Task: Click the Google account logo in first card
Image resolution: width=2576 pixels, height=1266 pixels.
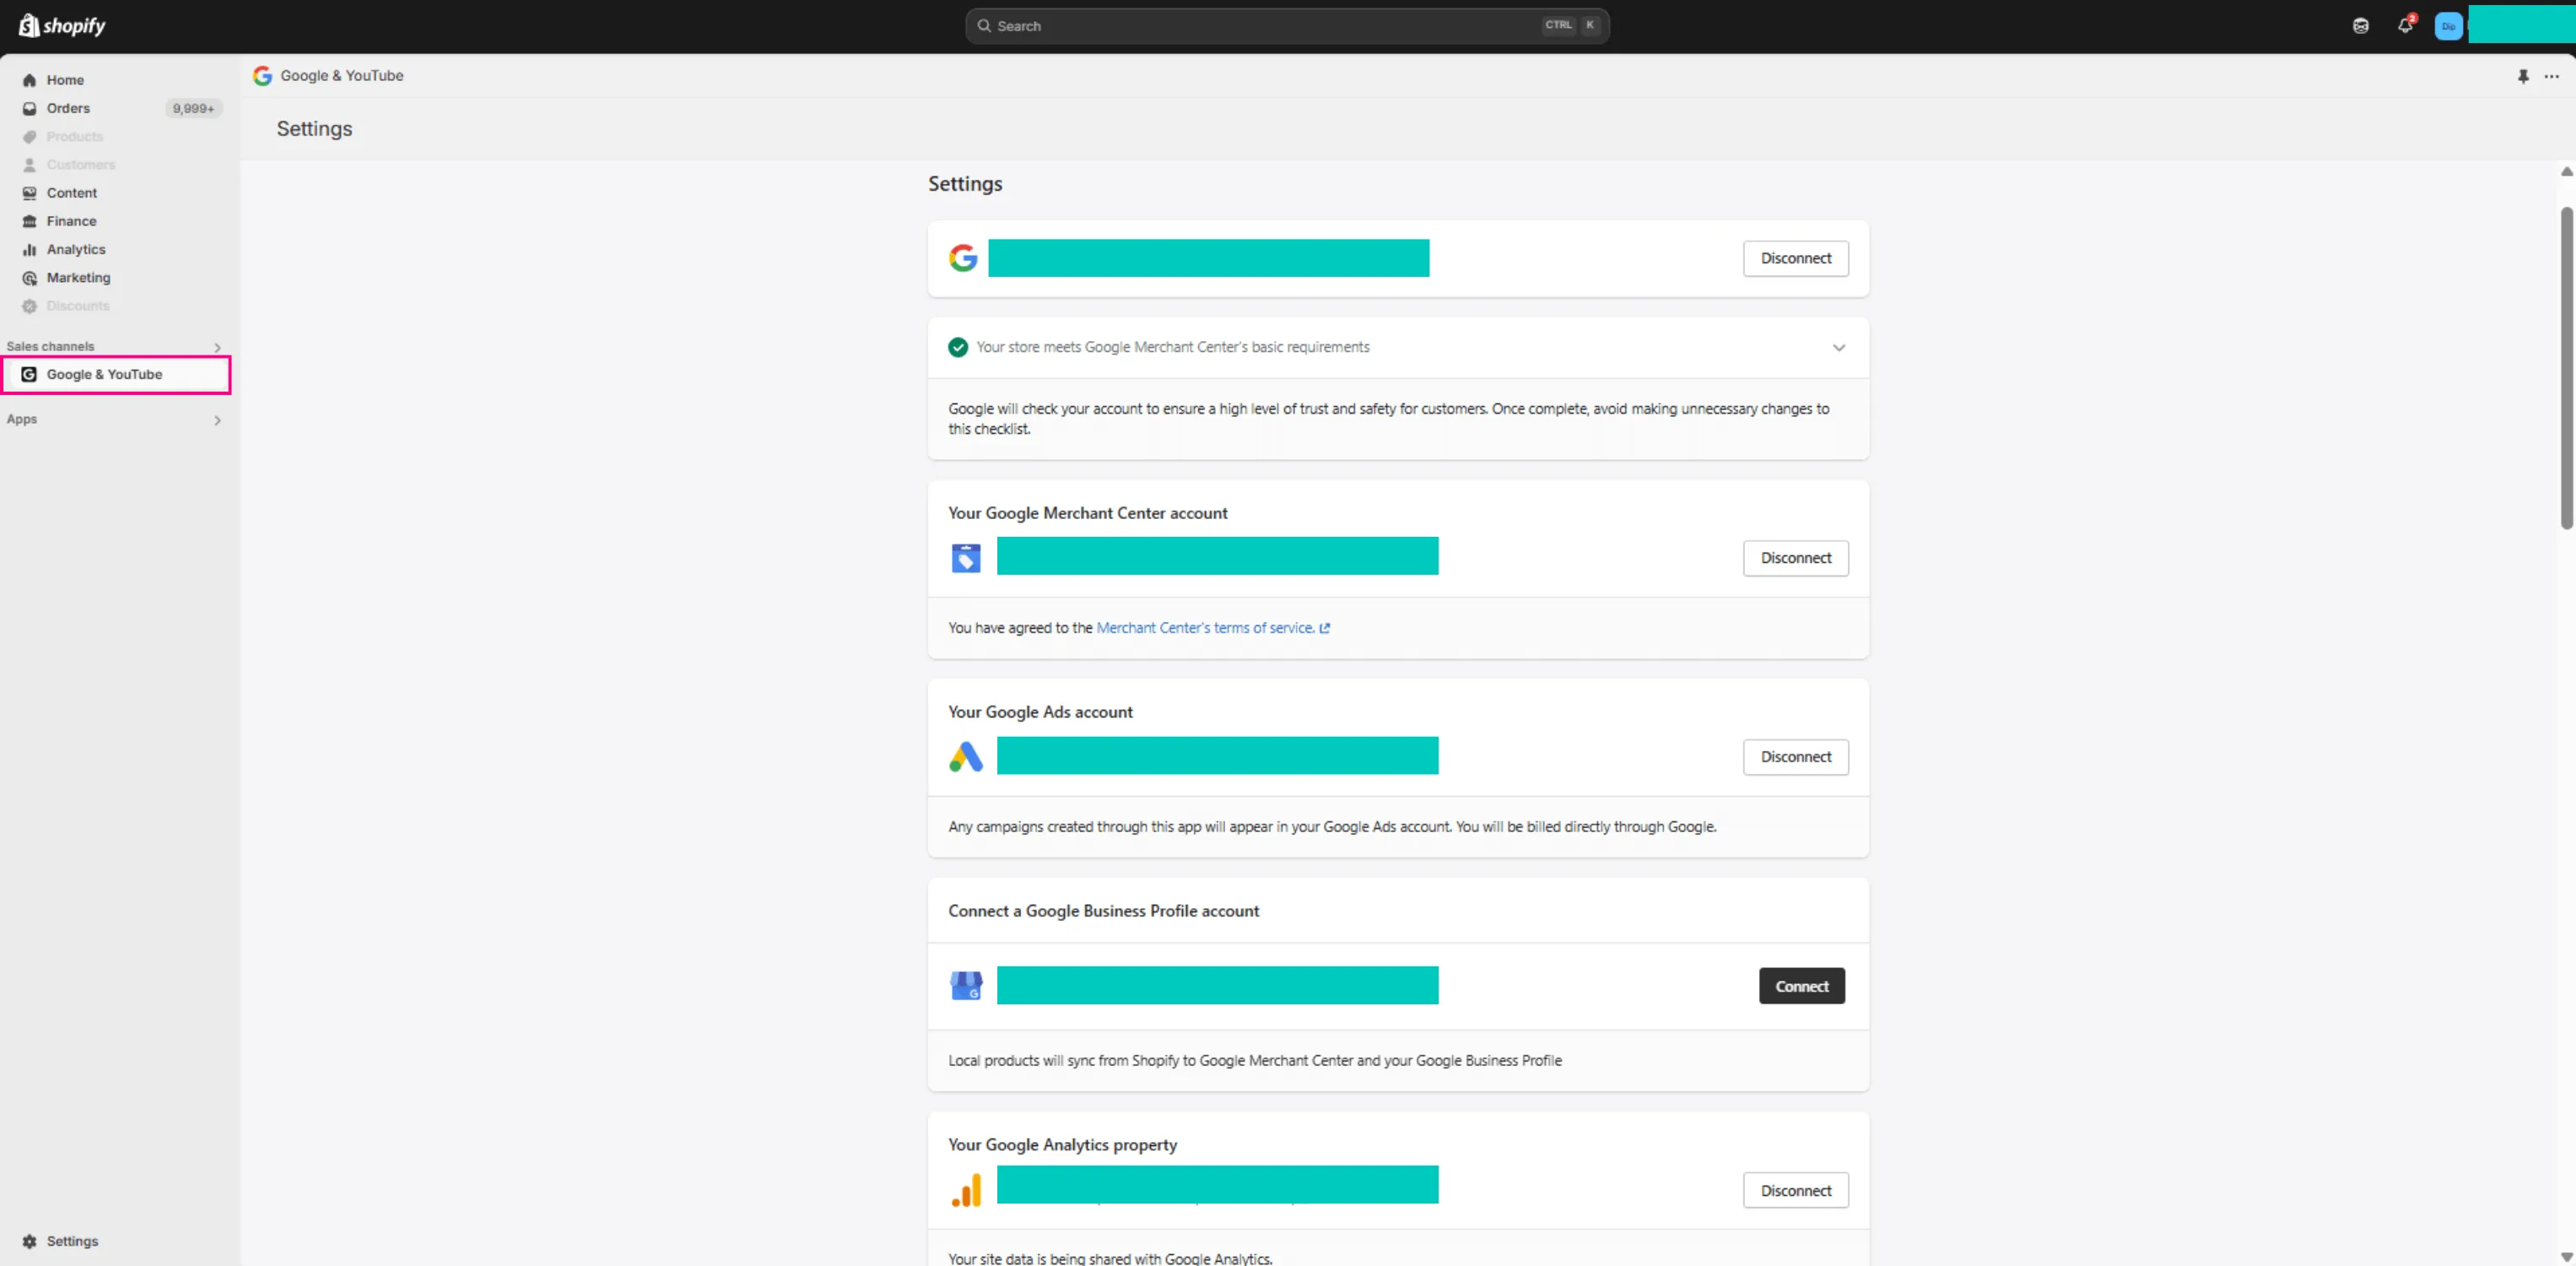Action: pos(963,258)
